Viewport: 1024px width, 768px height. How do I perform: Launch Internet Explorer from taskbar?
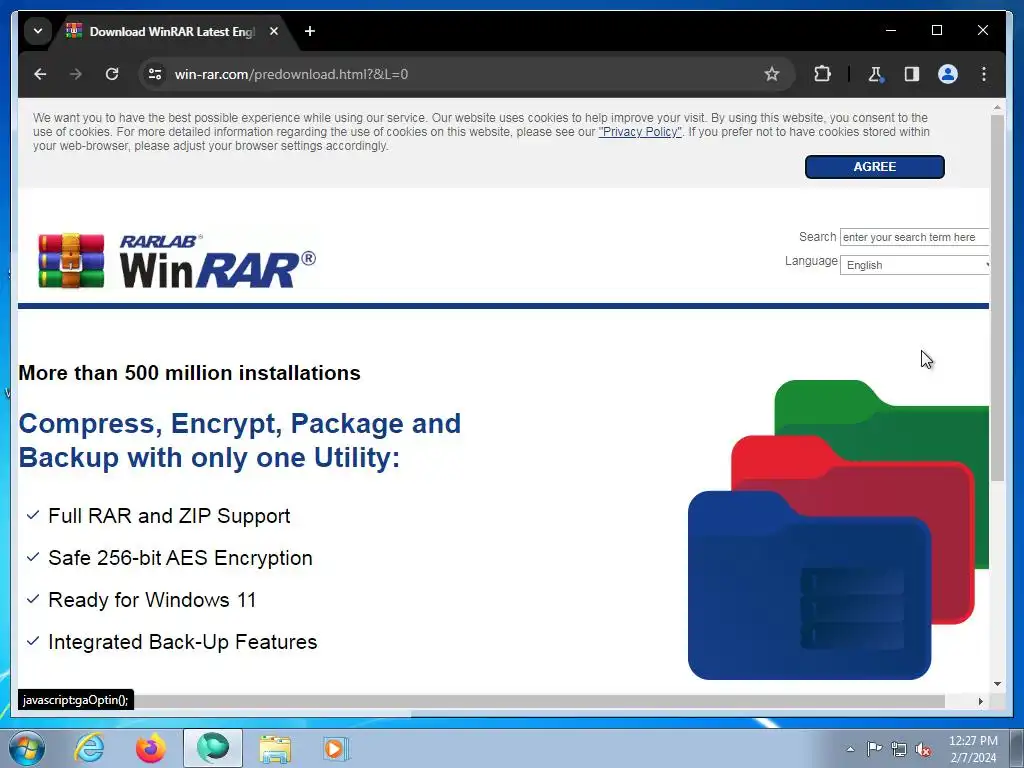(x=89, y=748)
